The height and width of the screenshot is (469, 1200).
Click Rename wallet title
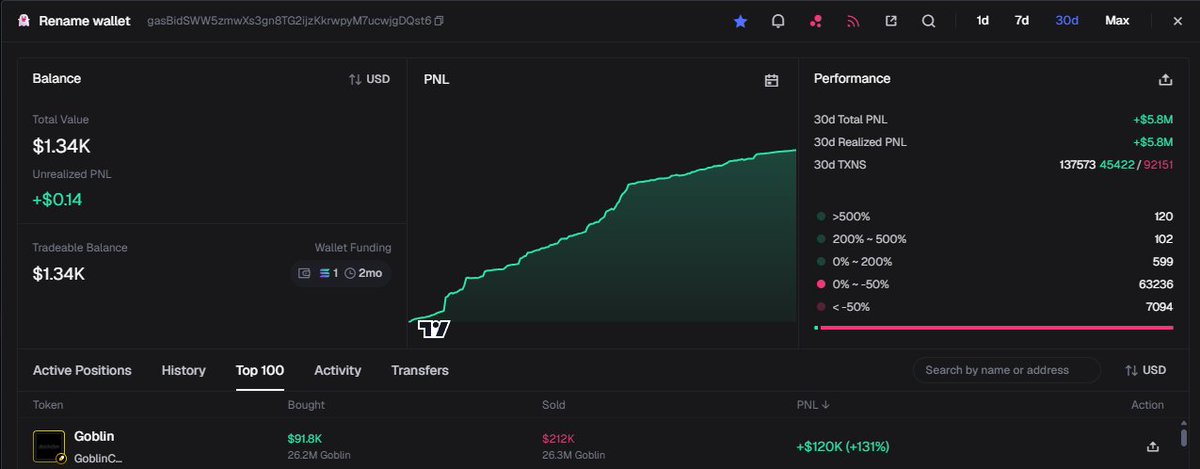tap(85, 21)
